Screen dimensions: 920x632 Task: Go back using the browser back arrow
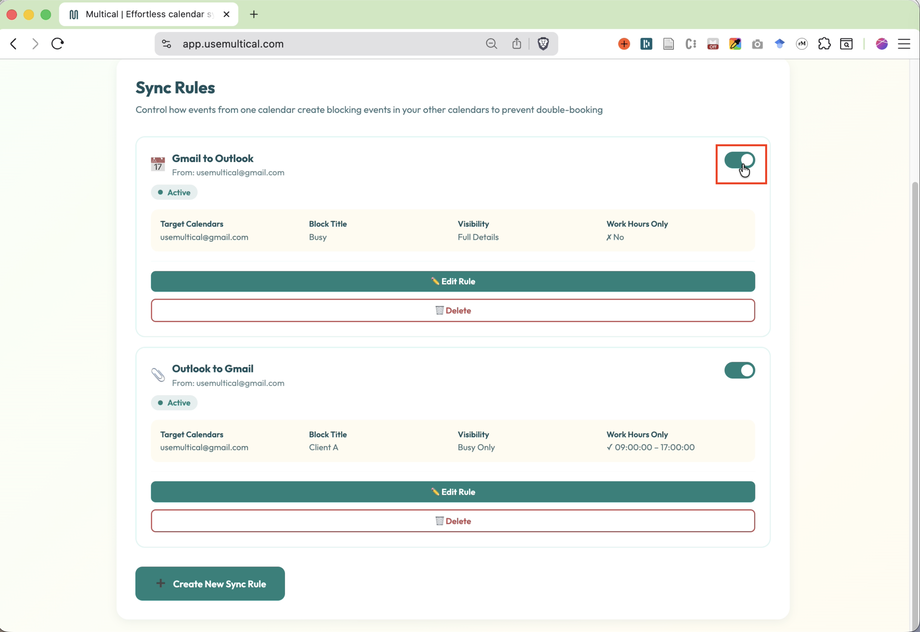coord(13,43)
